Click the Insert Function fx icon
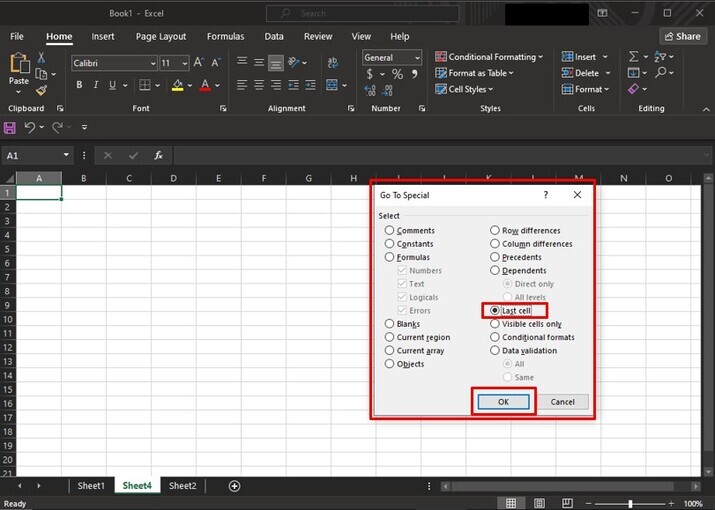 coord(158,156)
